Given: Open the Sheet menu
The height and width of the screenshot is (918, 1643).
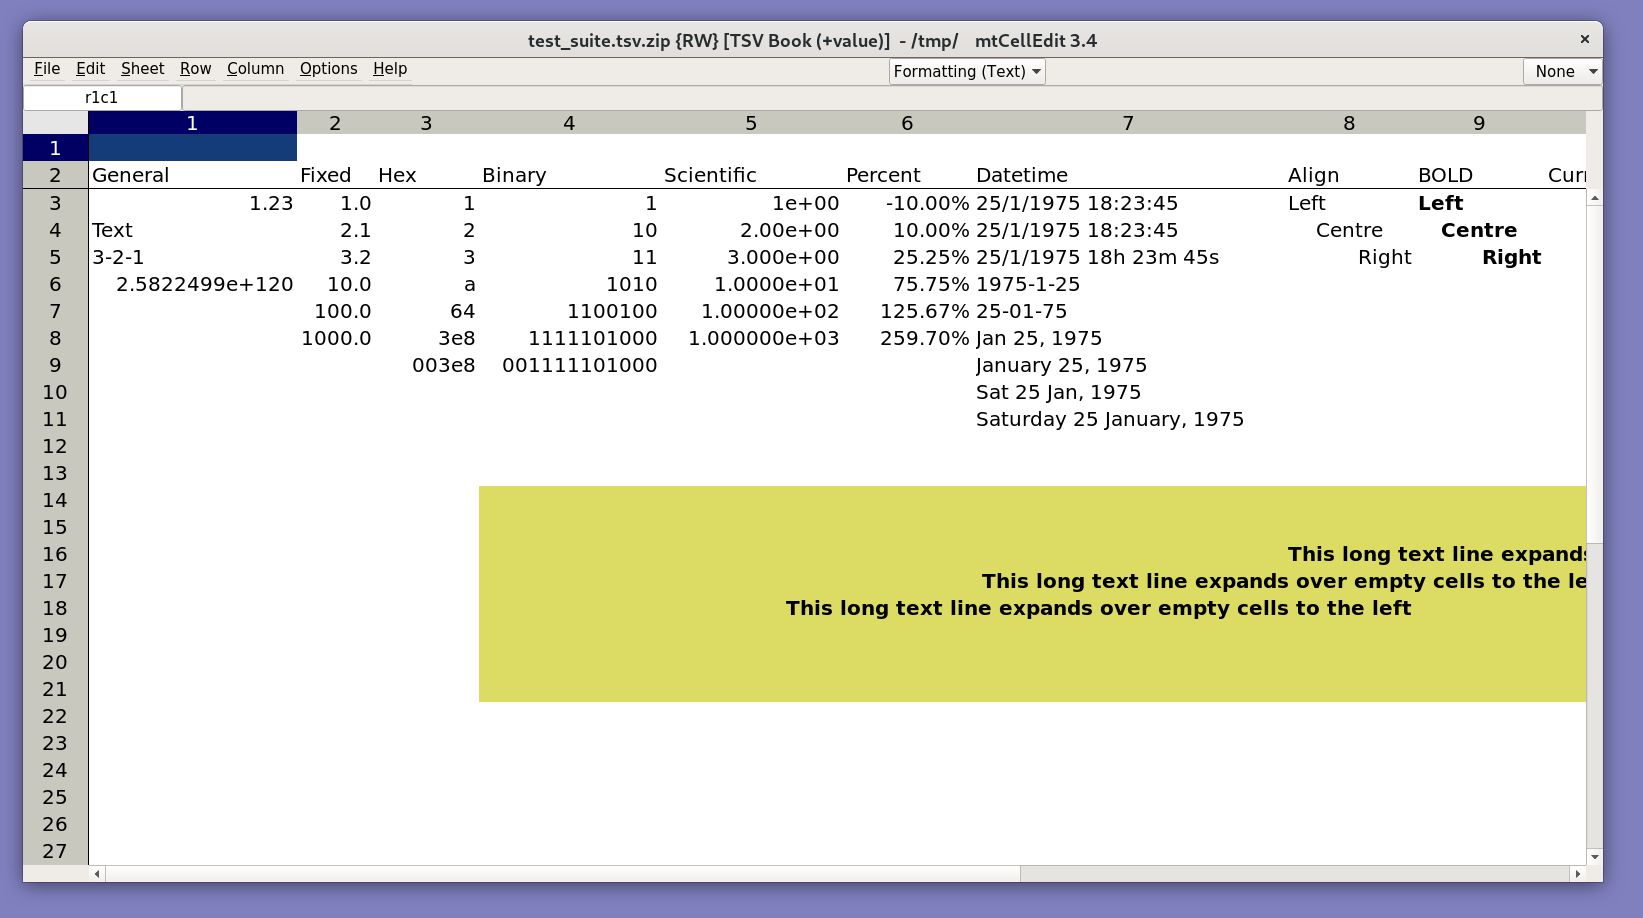Looking at the screenshot, I should click(142, 69).
